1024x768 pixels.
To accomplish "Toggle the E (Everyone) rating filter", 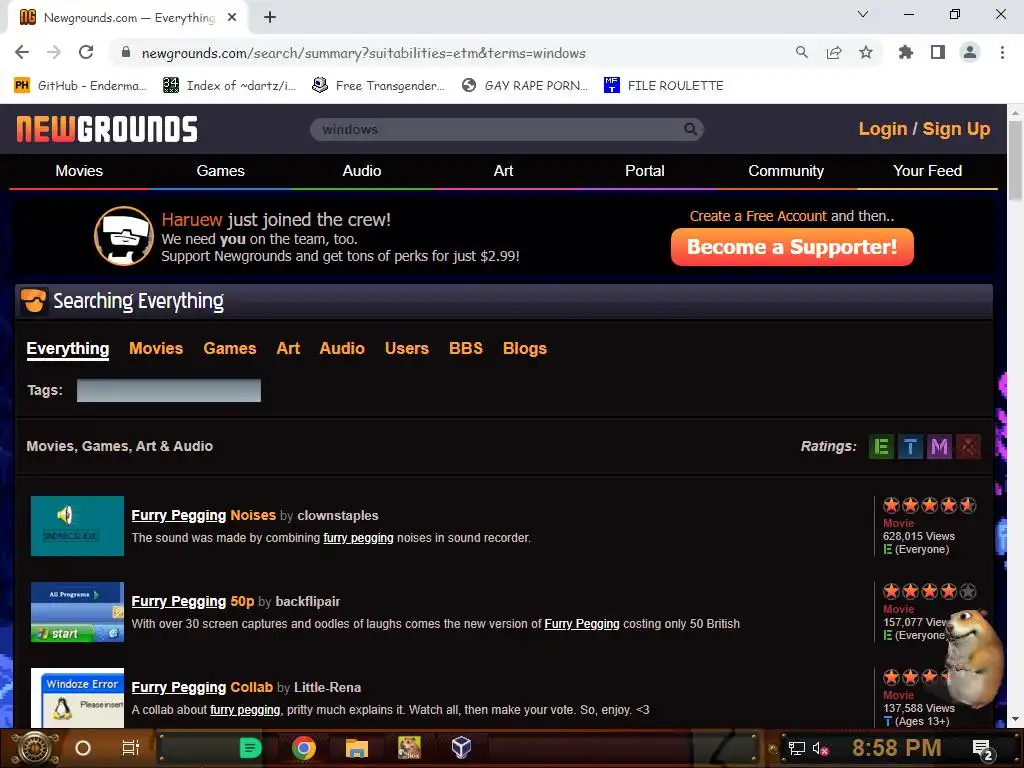I will pyautogui.click(x=881, y=447).
